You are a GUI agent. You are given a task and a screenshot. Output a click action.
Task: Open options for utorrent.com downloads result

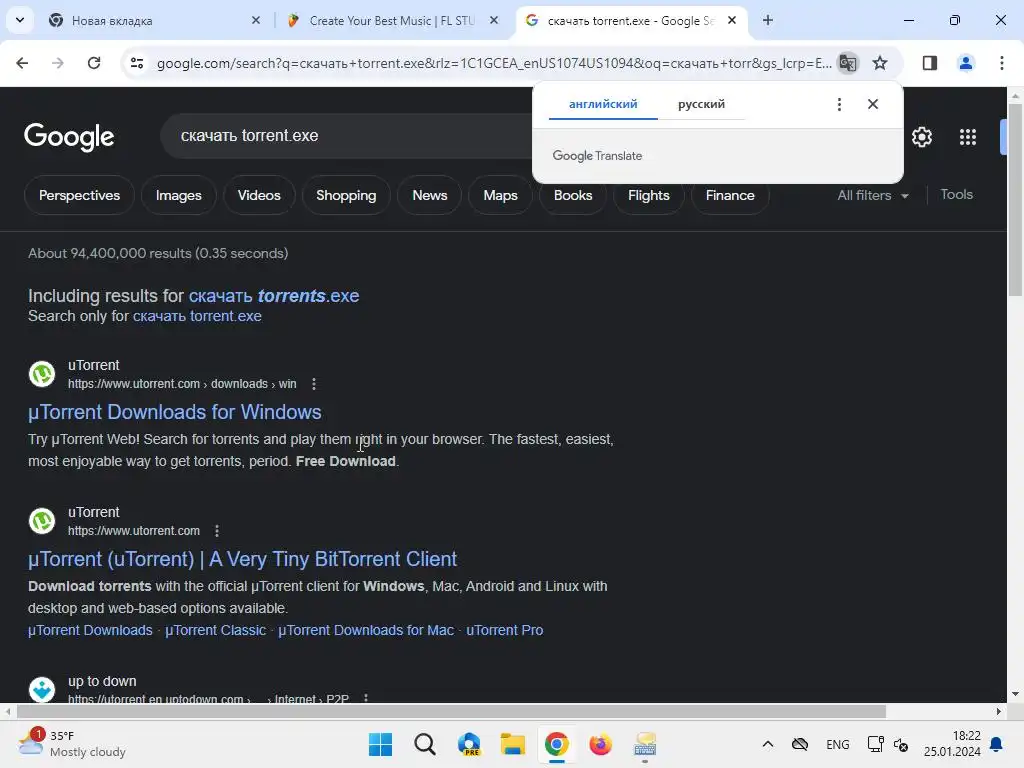point(314,384)
